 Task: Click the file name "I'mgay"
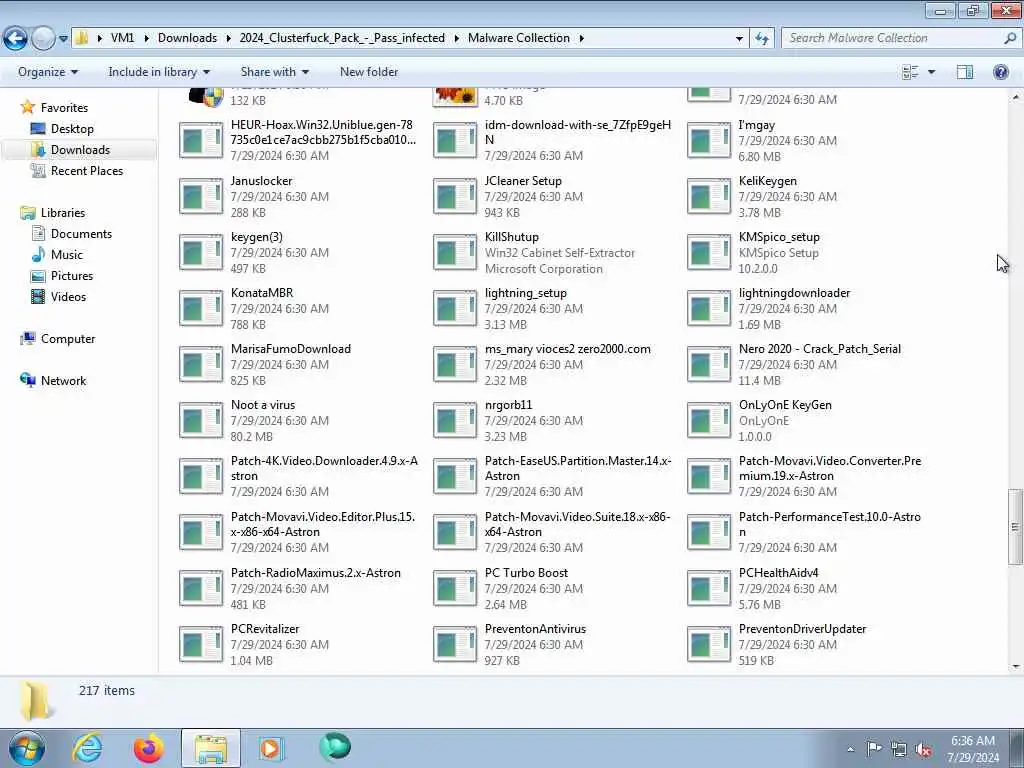point(757,125)
